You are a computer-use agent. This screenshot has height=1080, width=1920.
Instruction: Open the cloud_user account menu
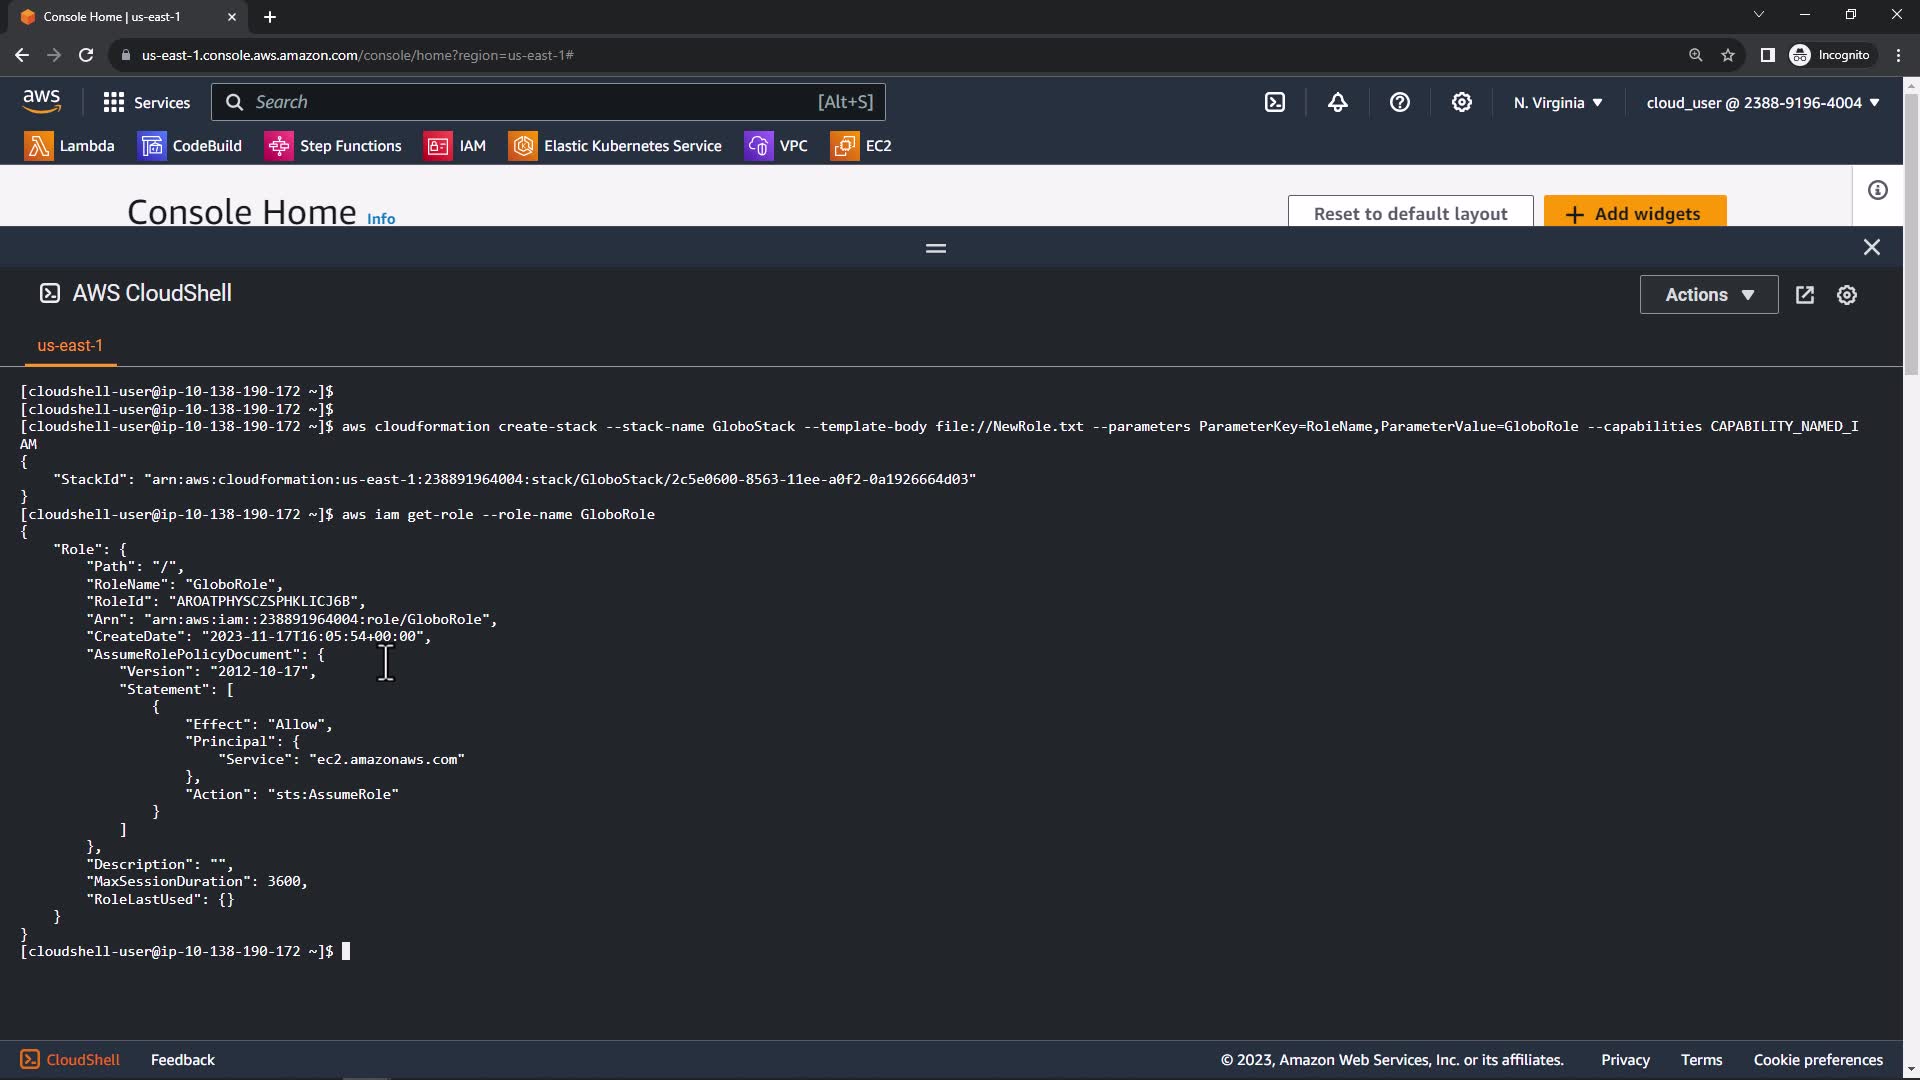[1762, 102]
